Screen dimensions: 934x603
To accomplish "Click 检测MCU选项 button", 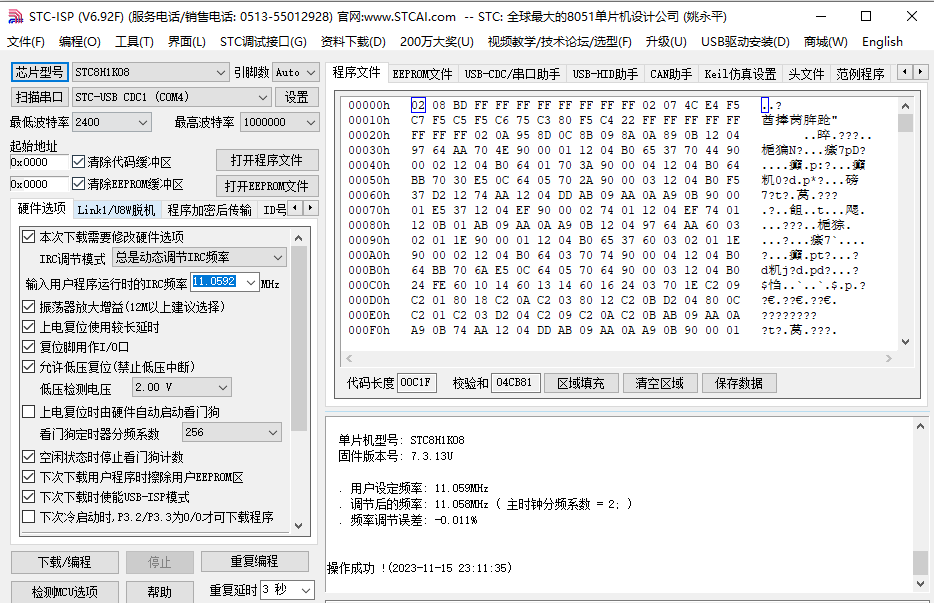I will click(x=64, y=592).
